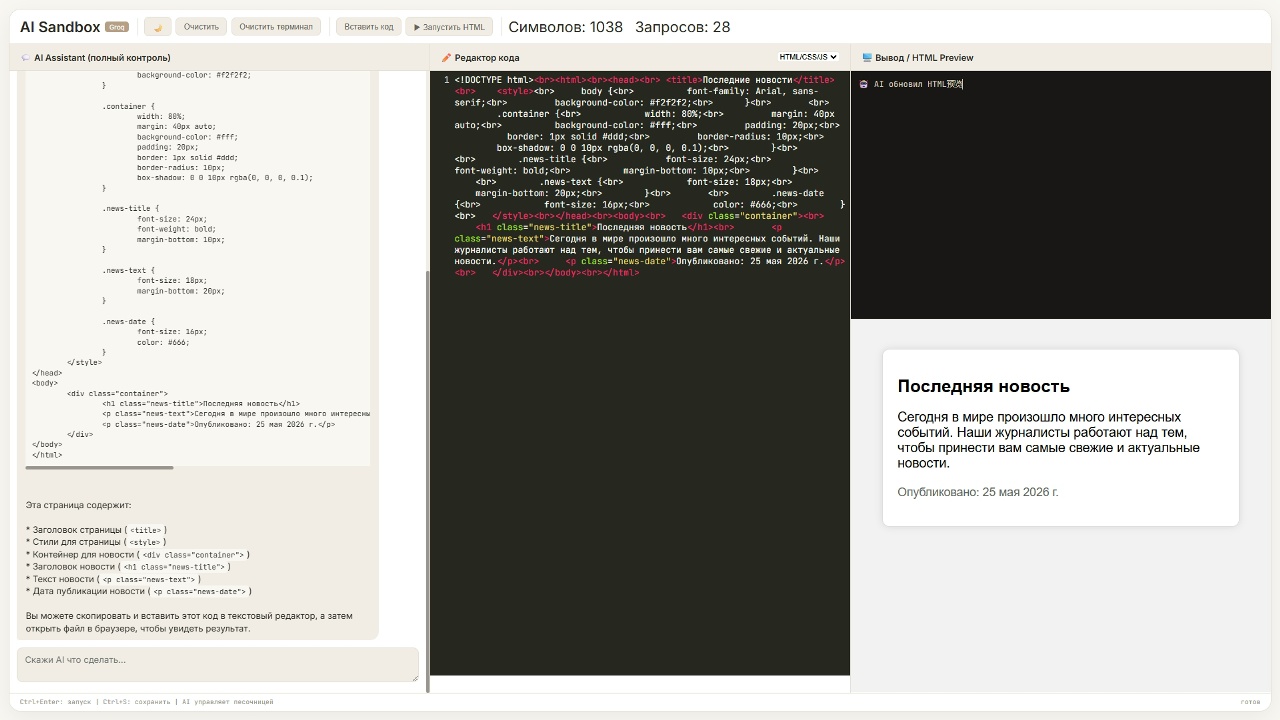
Task: Click the Вставить код button
Action: coord(369,27)
